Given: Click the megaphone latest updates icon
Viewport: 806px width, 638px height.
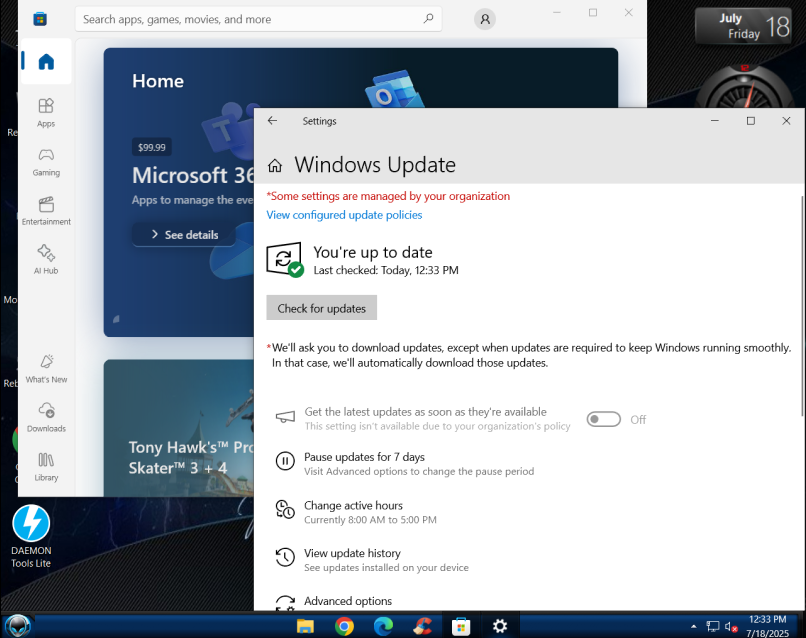Looking at the screenshot, I should coord(285,416).
